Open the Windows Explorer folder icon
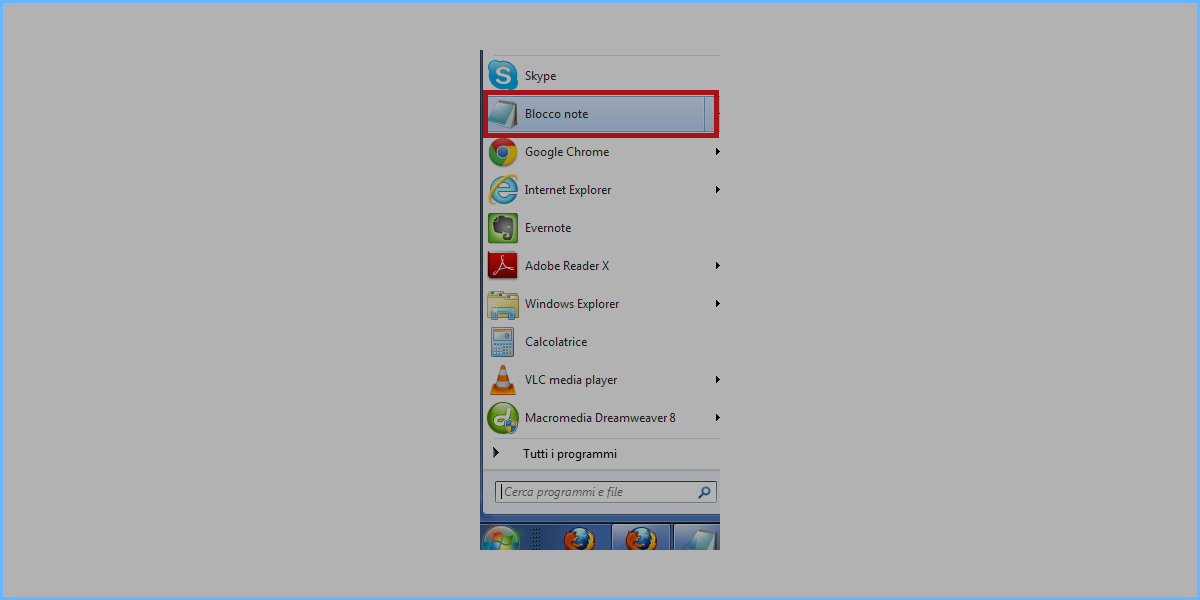 click(503, 304)
